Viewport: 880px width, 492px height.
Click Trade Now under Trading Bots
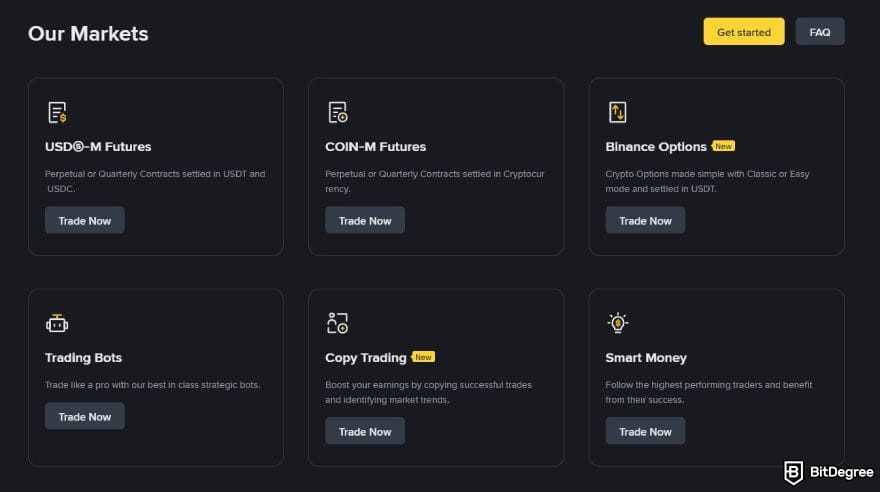pos(85,416)
